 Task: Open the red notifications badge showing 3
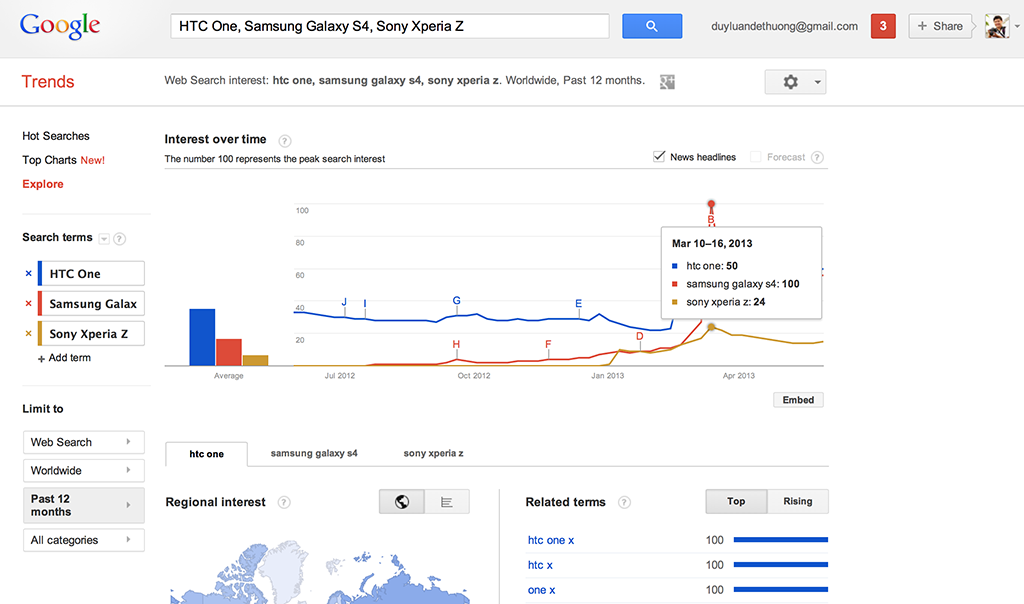882,25
